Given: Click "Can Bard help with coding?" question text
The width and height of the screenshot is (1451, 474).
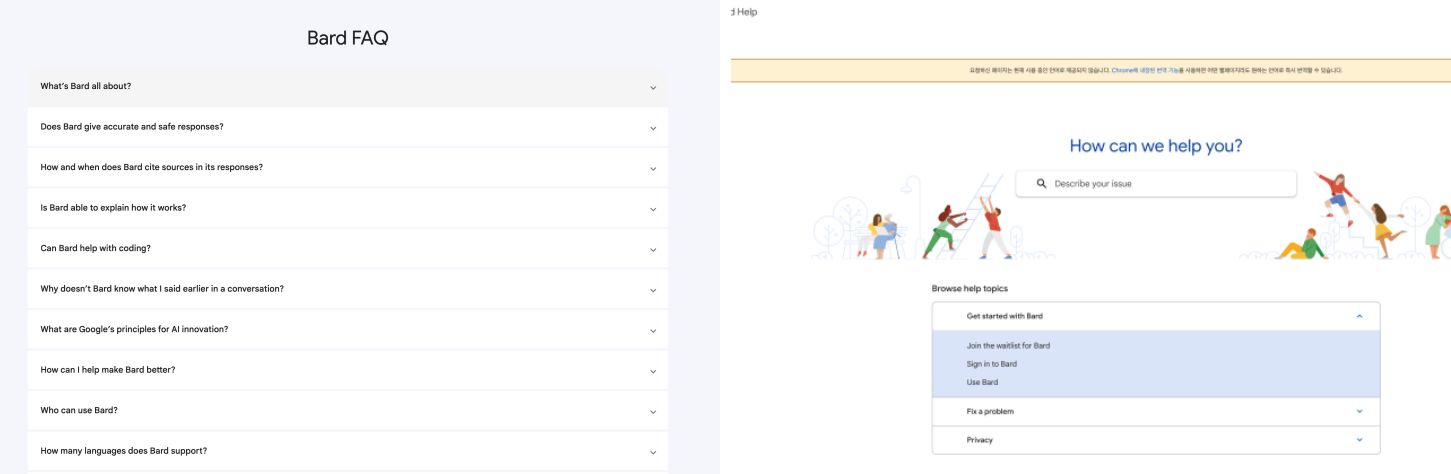Looking at the screenshot, I should click(x=96, y=248).
